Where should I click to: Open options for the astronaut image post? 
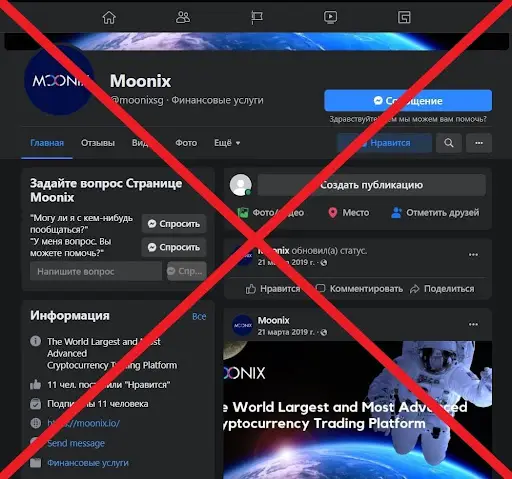click(x=473, y=324)
